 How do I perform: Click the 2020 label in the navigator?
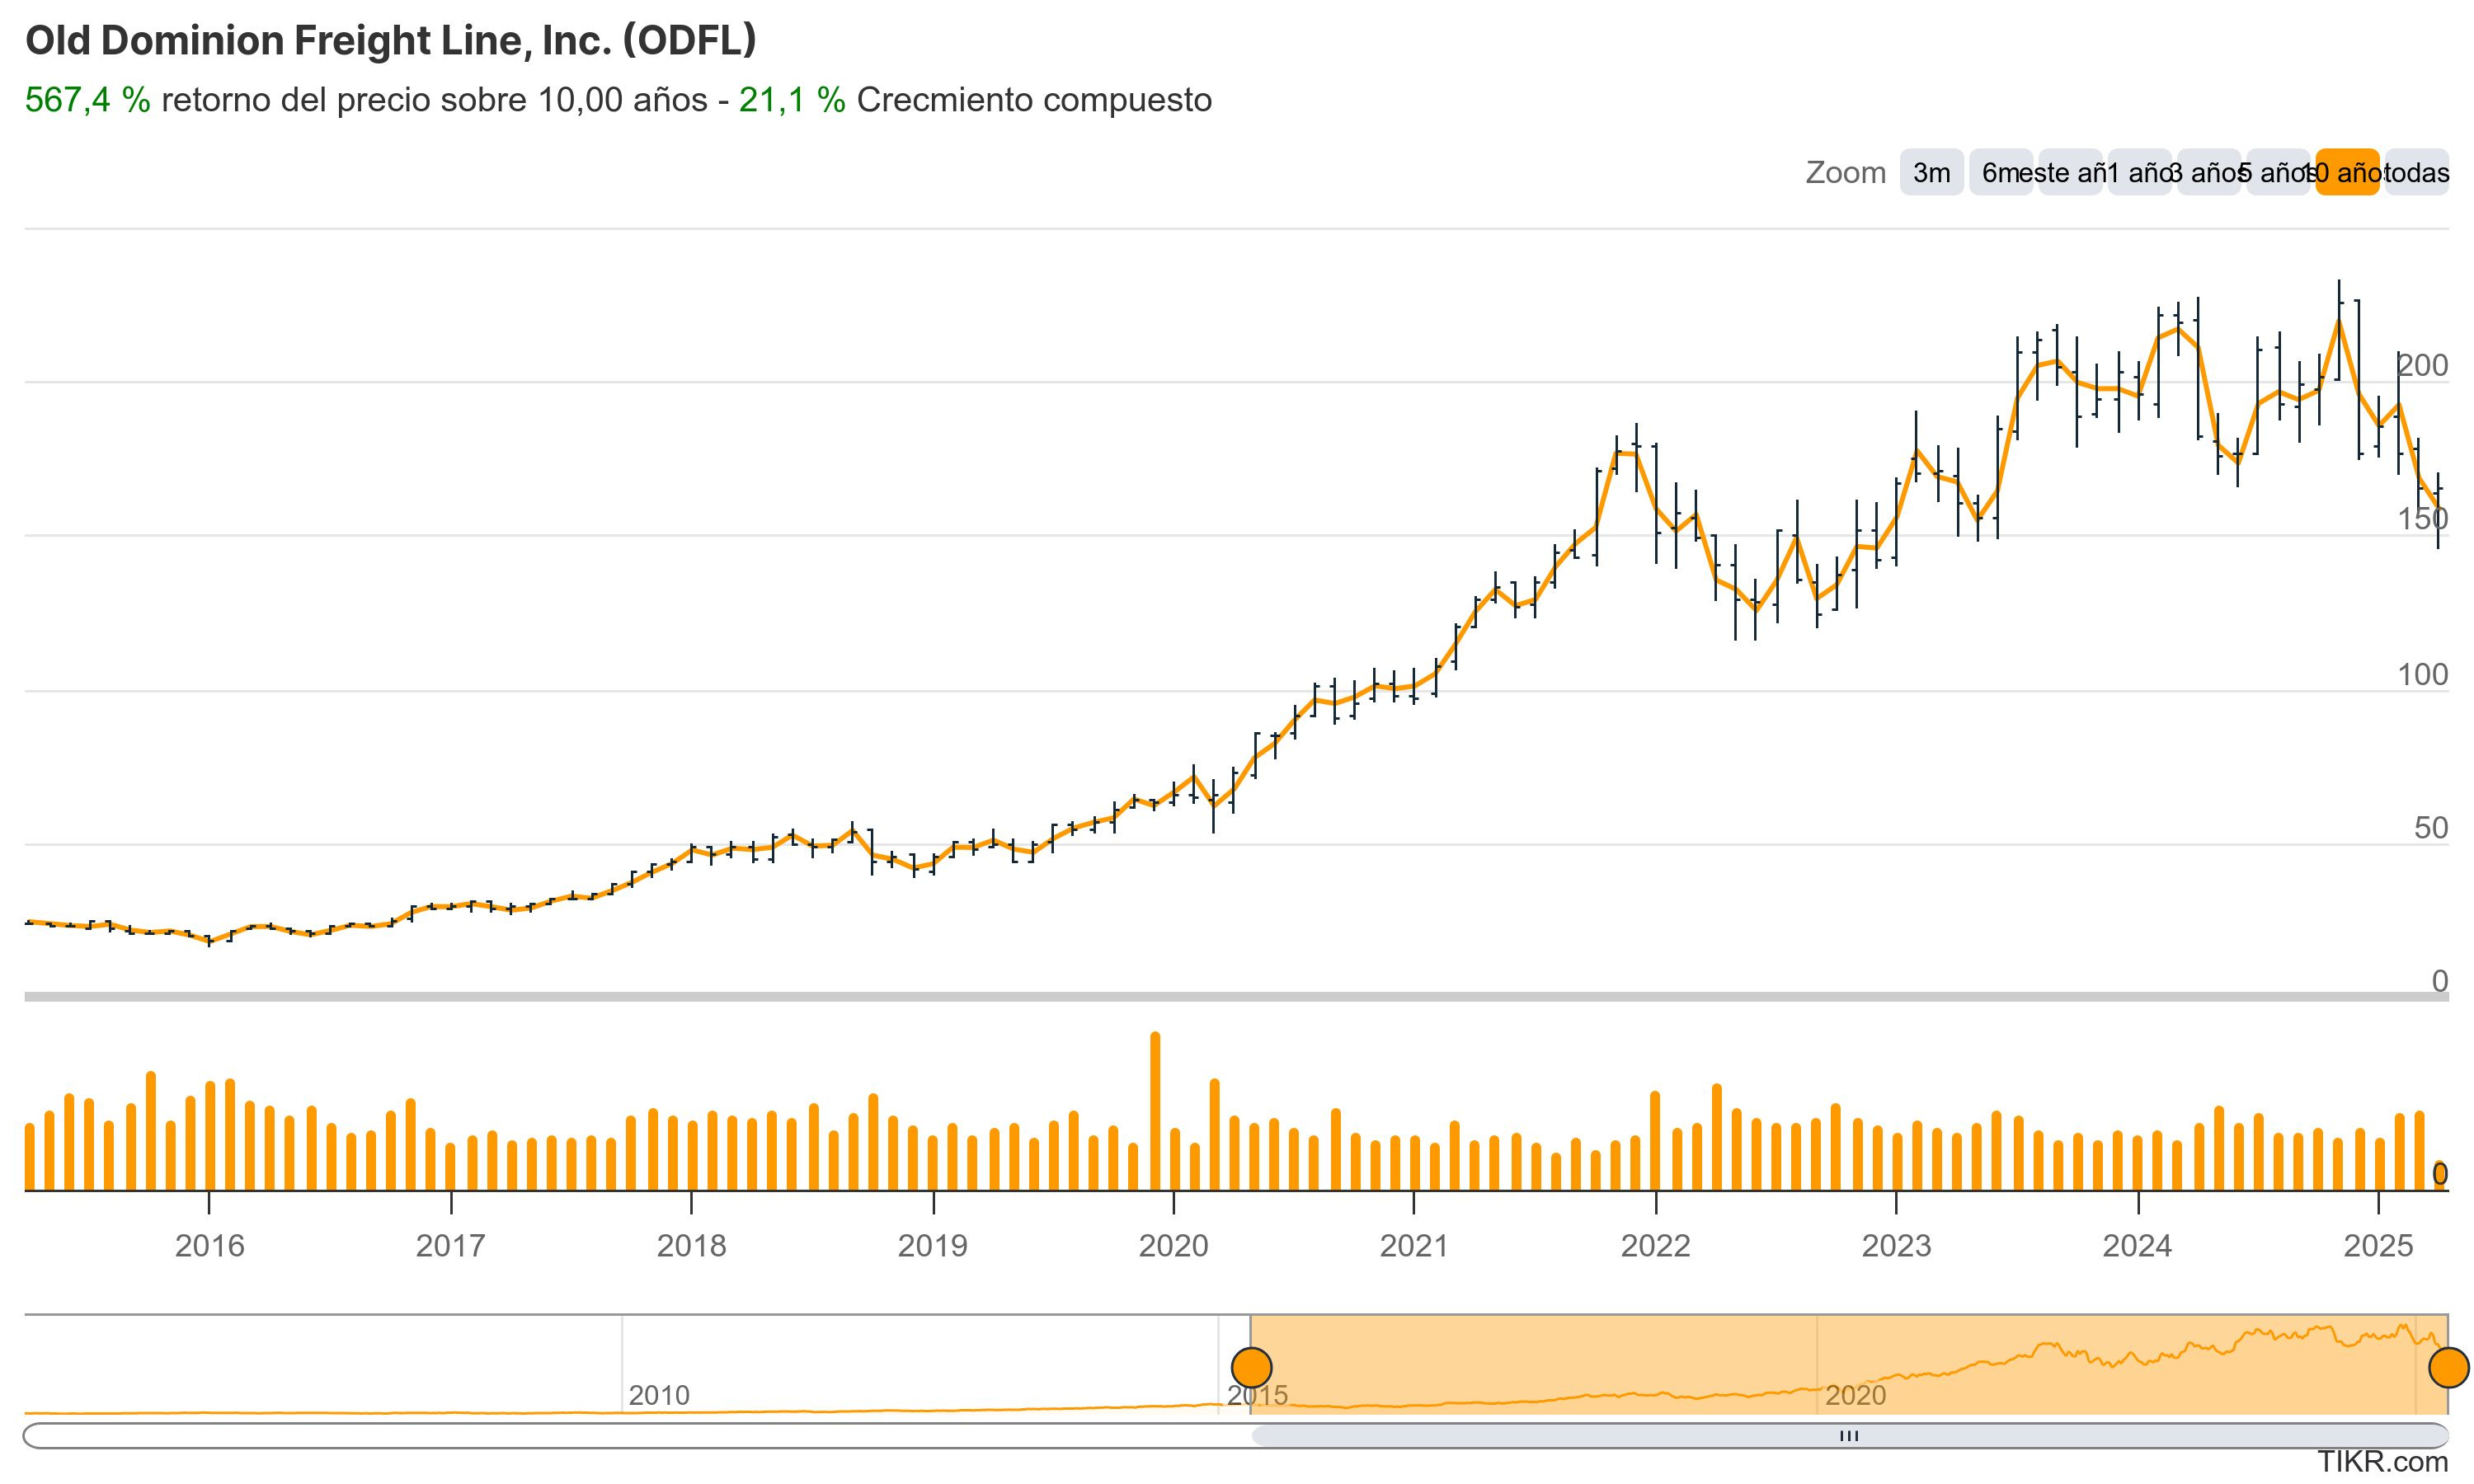(1855, 1395)
